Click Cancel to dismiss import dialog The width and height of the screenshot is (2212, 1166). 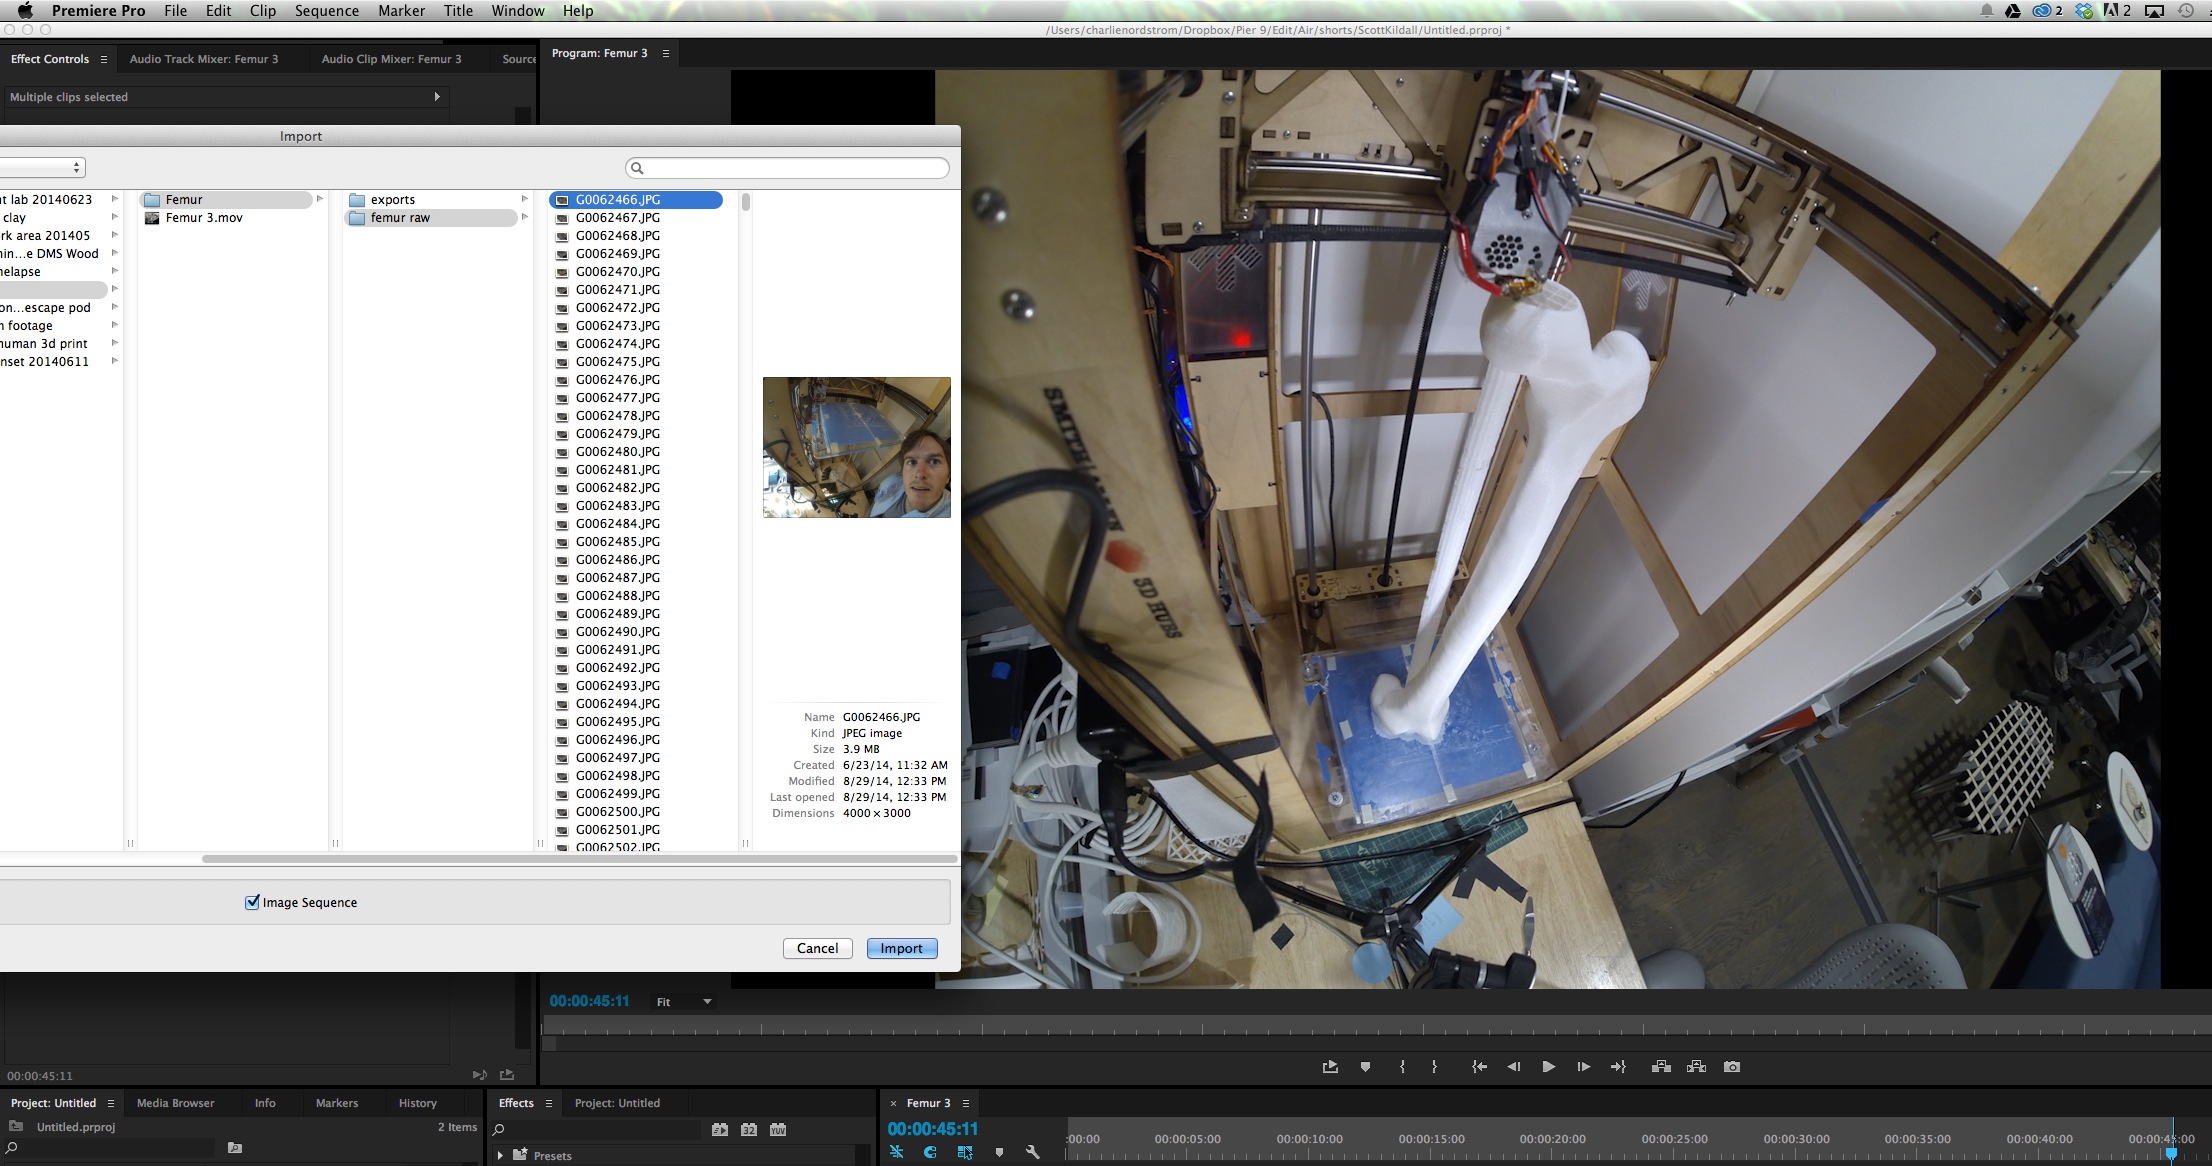tap(818, 948)
